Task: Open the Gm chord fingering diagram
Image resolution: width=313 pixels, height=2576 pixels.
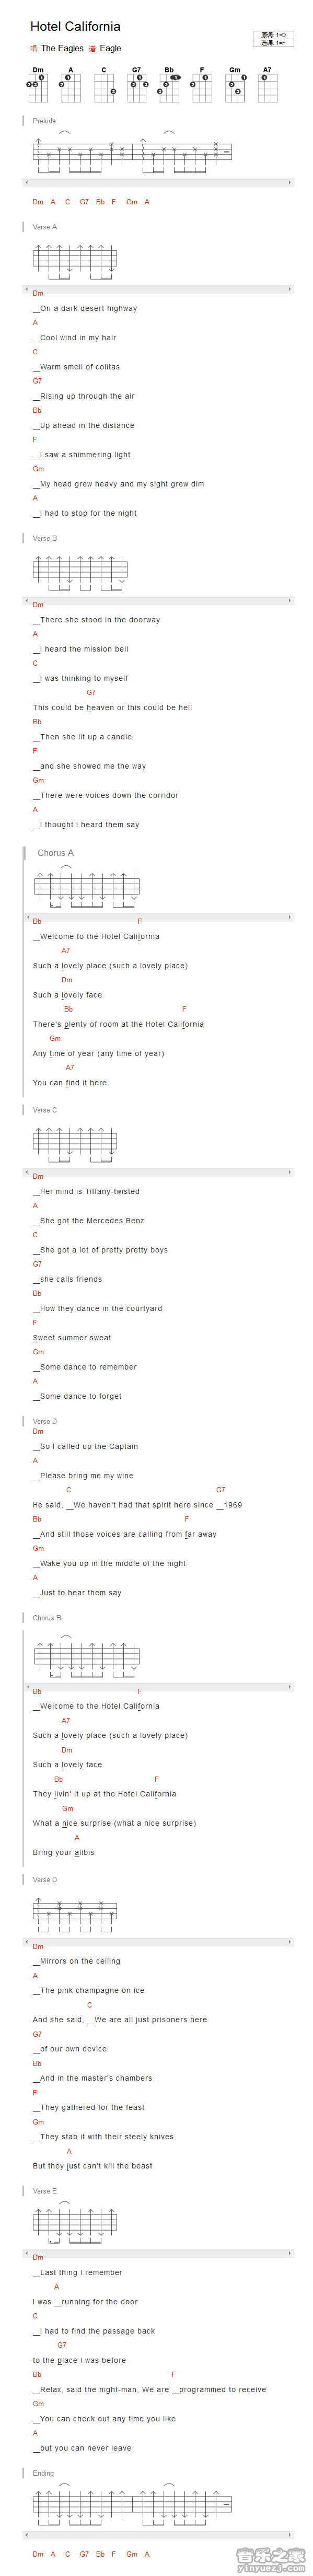Action: tap(234, 85)
